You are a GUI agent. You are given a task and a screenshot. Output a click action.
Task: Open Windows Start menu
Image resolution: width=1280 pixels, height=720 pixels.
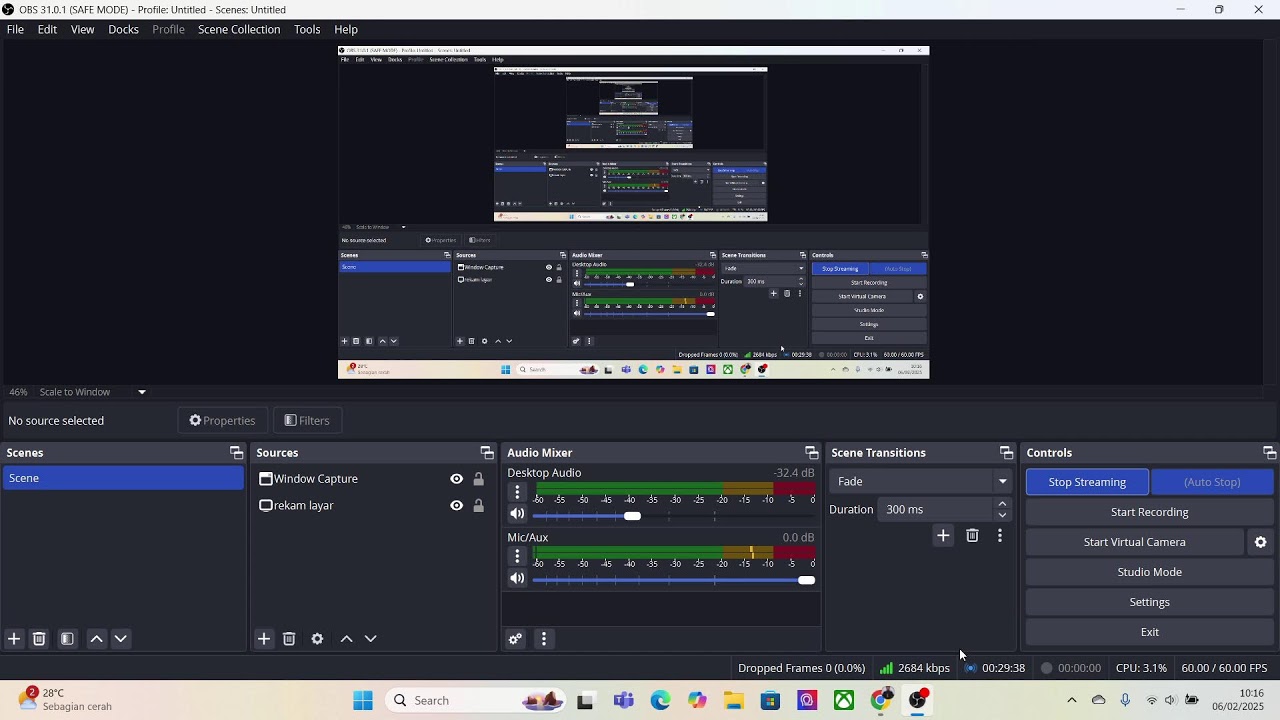tap(363, 700)
